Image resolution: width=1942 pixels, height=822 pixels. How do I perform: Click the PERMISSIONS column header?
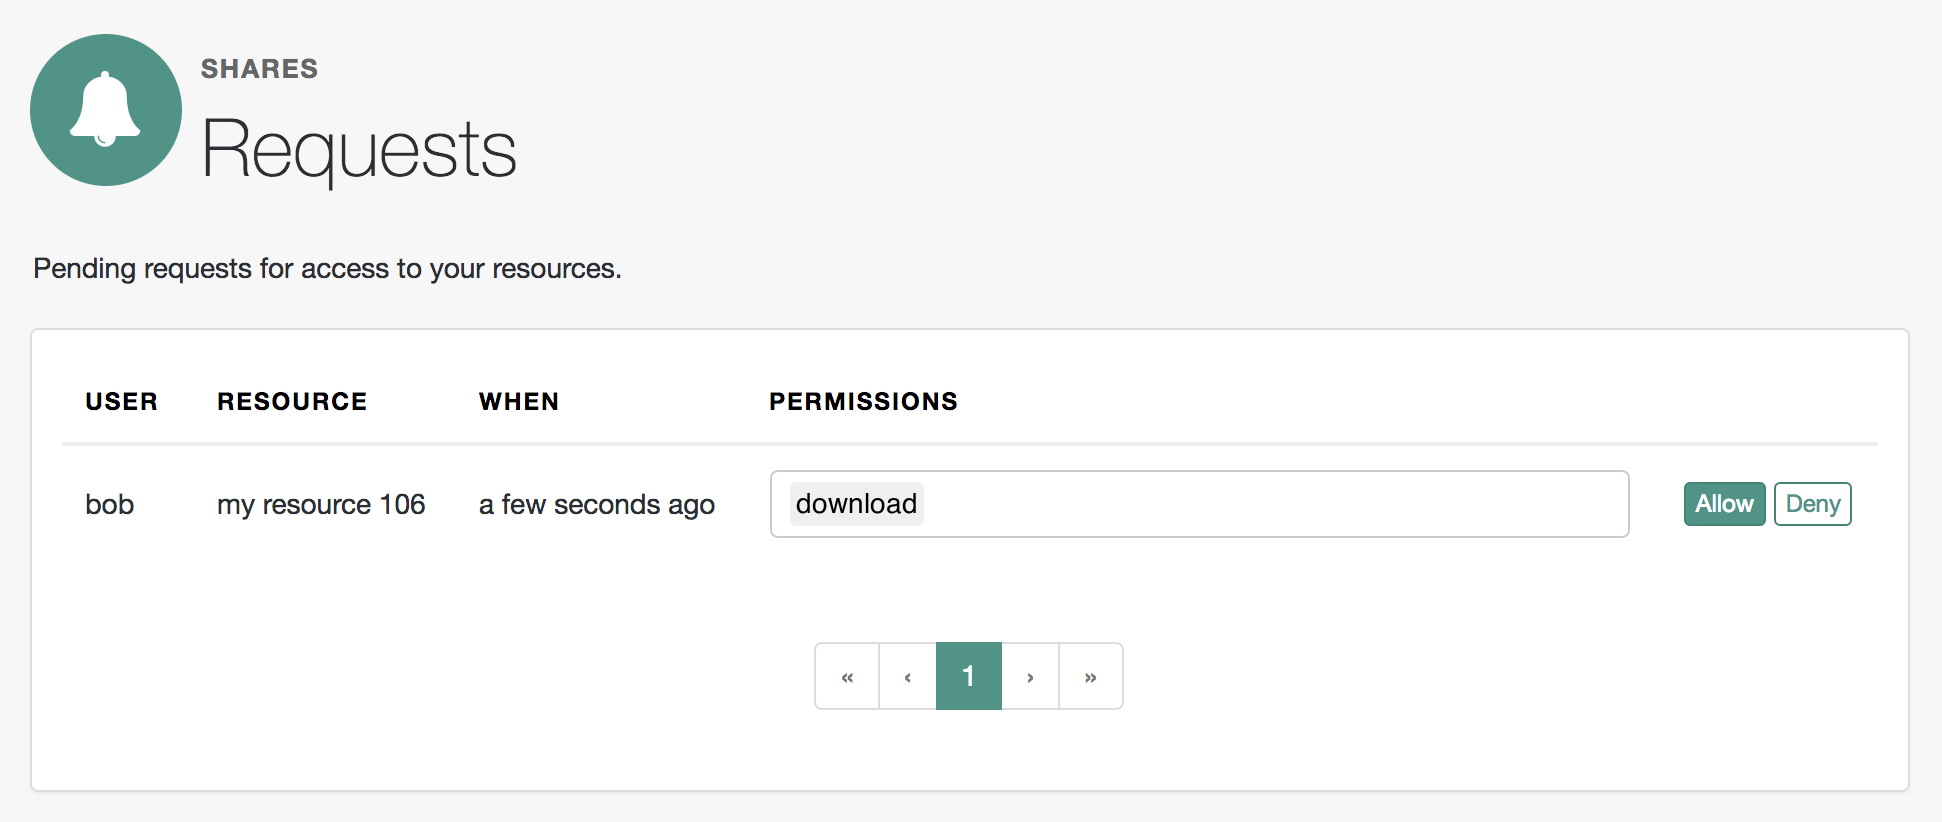(862, 401)
